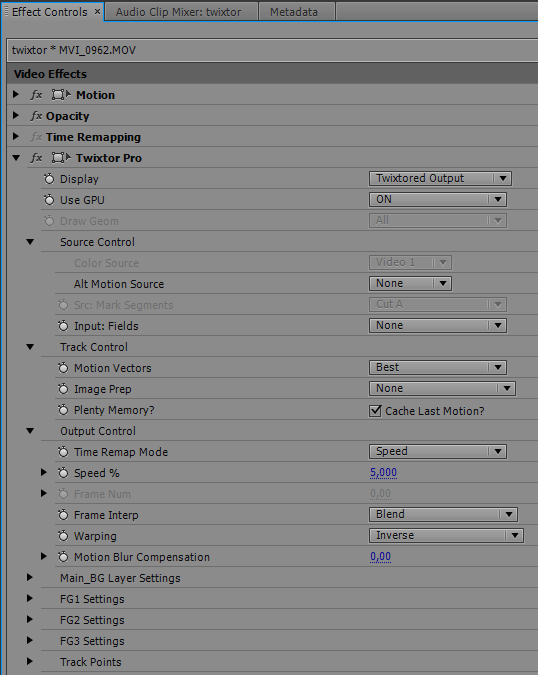The image size is (538, 675).
Task: Open the Display dropdown Twixtored Output
Action: click(x=440, y=178)
